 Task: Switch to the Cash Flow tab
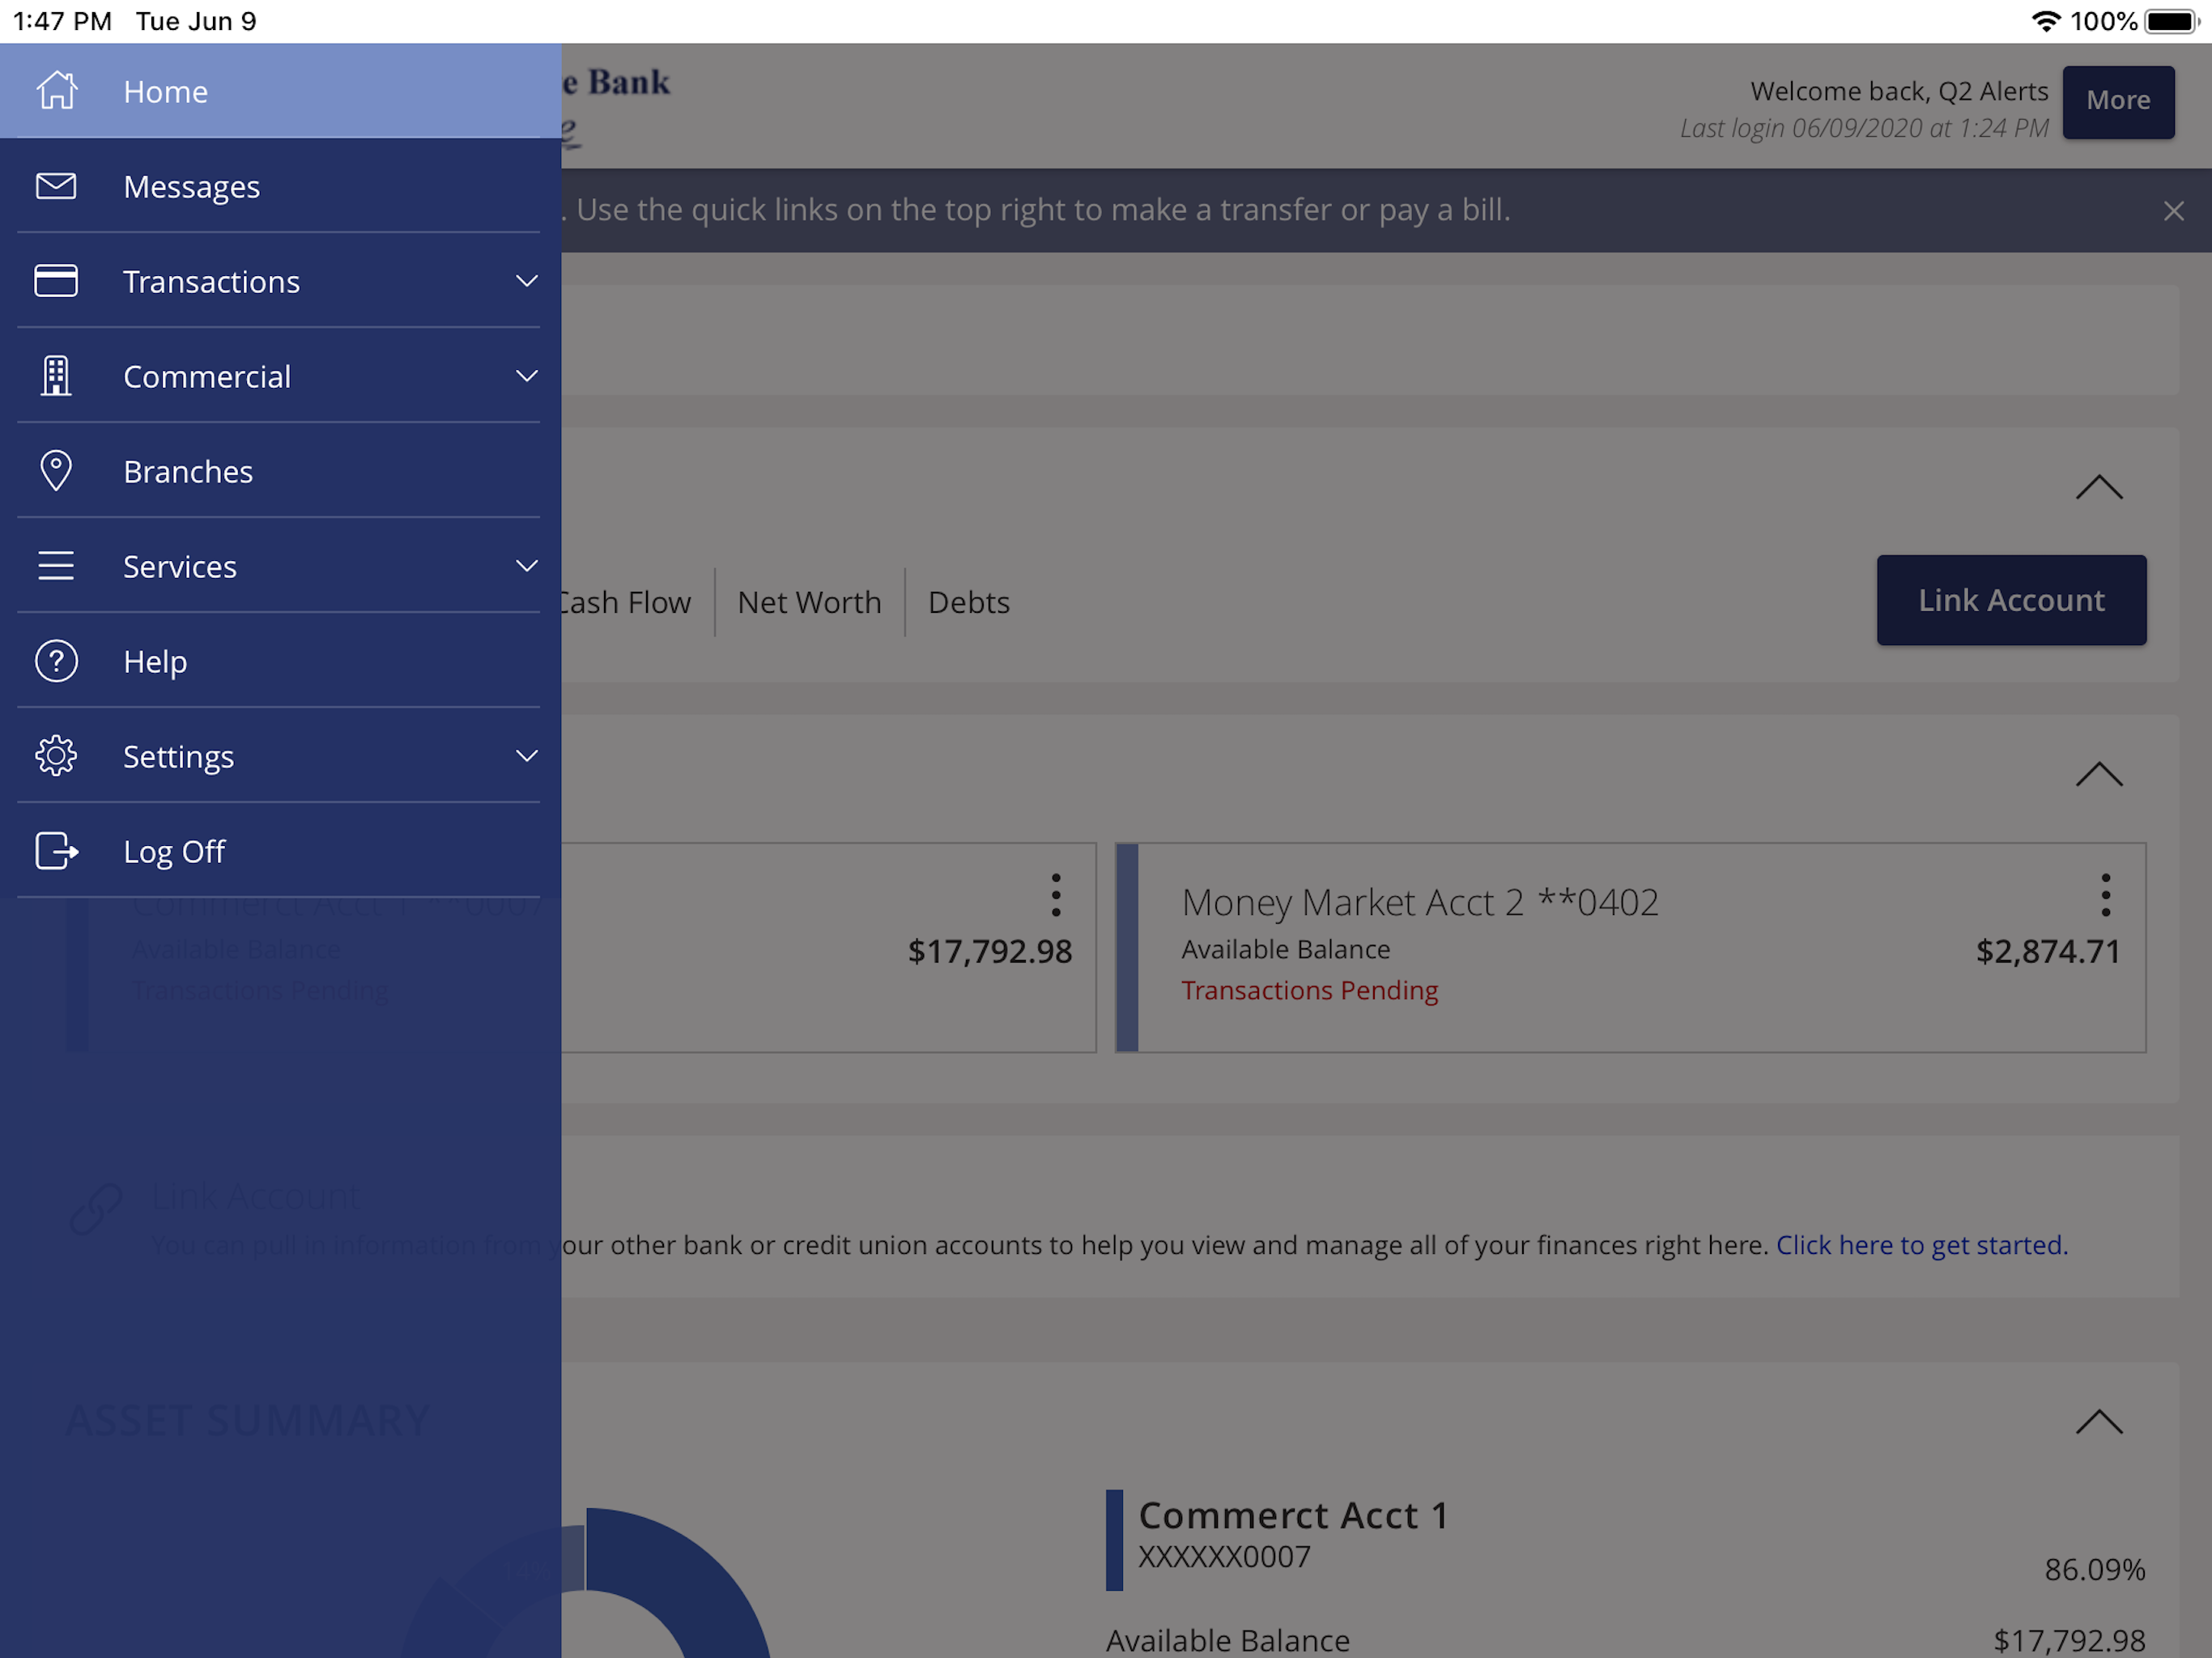click(x=626, y=602)
